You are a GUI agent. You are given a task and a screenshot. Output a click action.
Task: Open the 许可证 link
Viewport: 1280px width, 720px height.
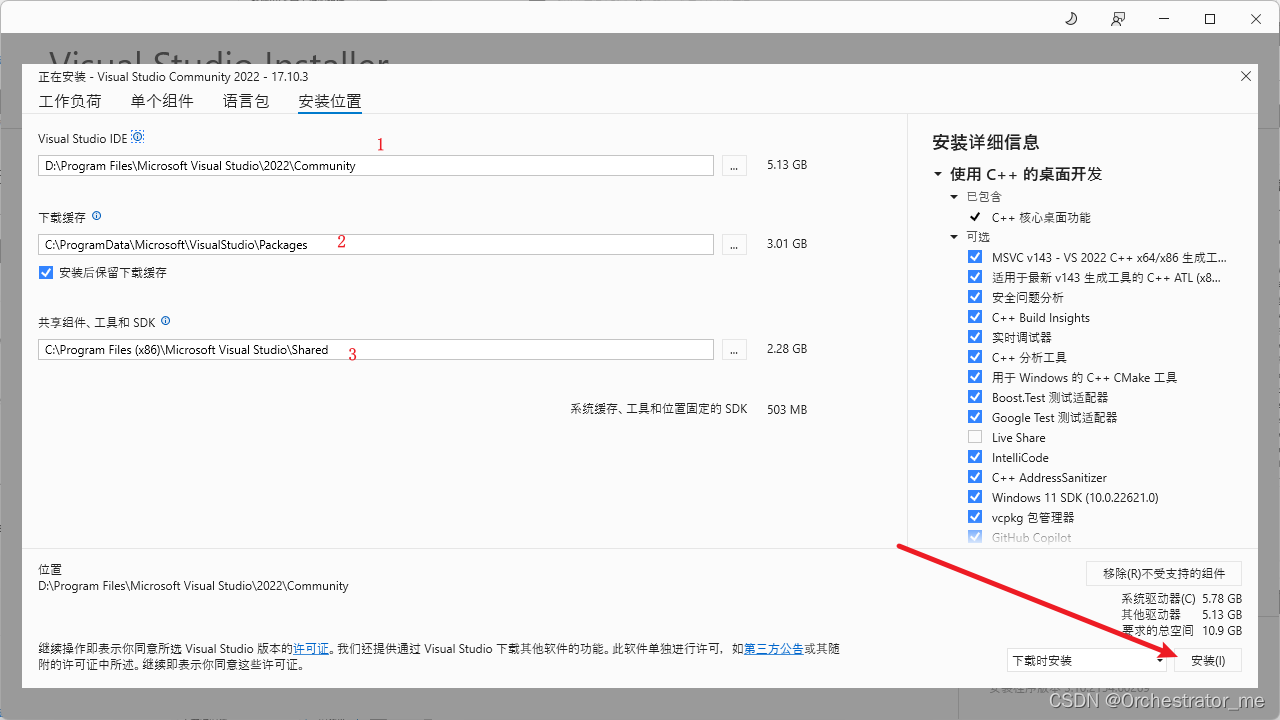pos(310,649)
